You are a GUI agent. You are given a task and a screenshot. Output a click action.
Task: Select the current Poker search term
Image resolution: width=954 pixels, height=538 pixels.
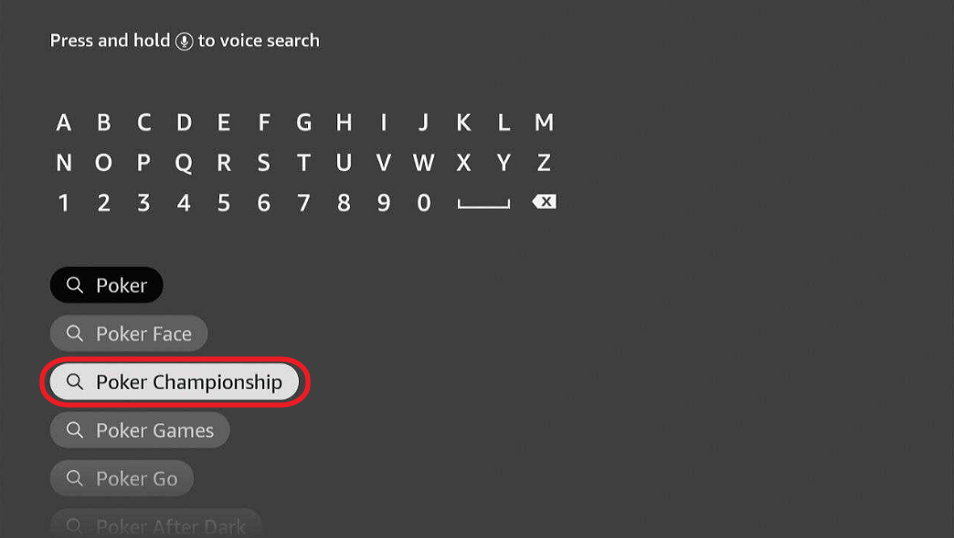click(106, 285)
